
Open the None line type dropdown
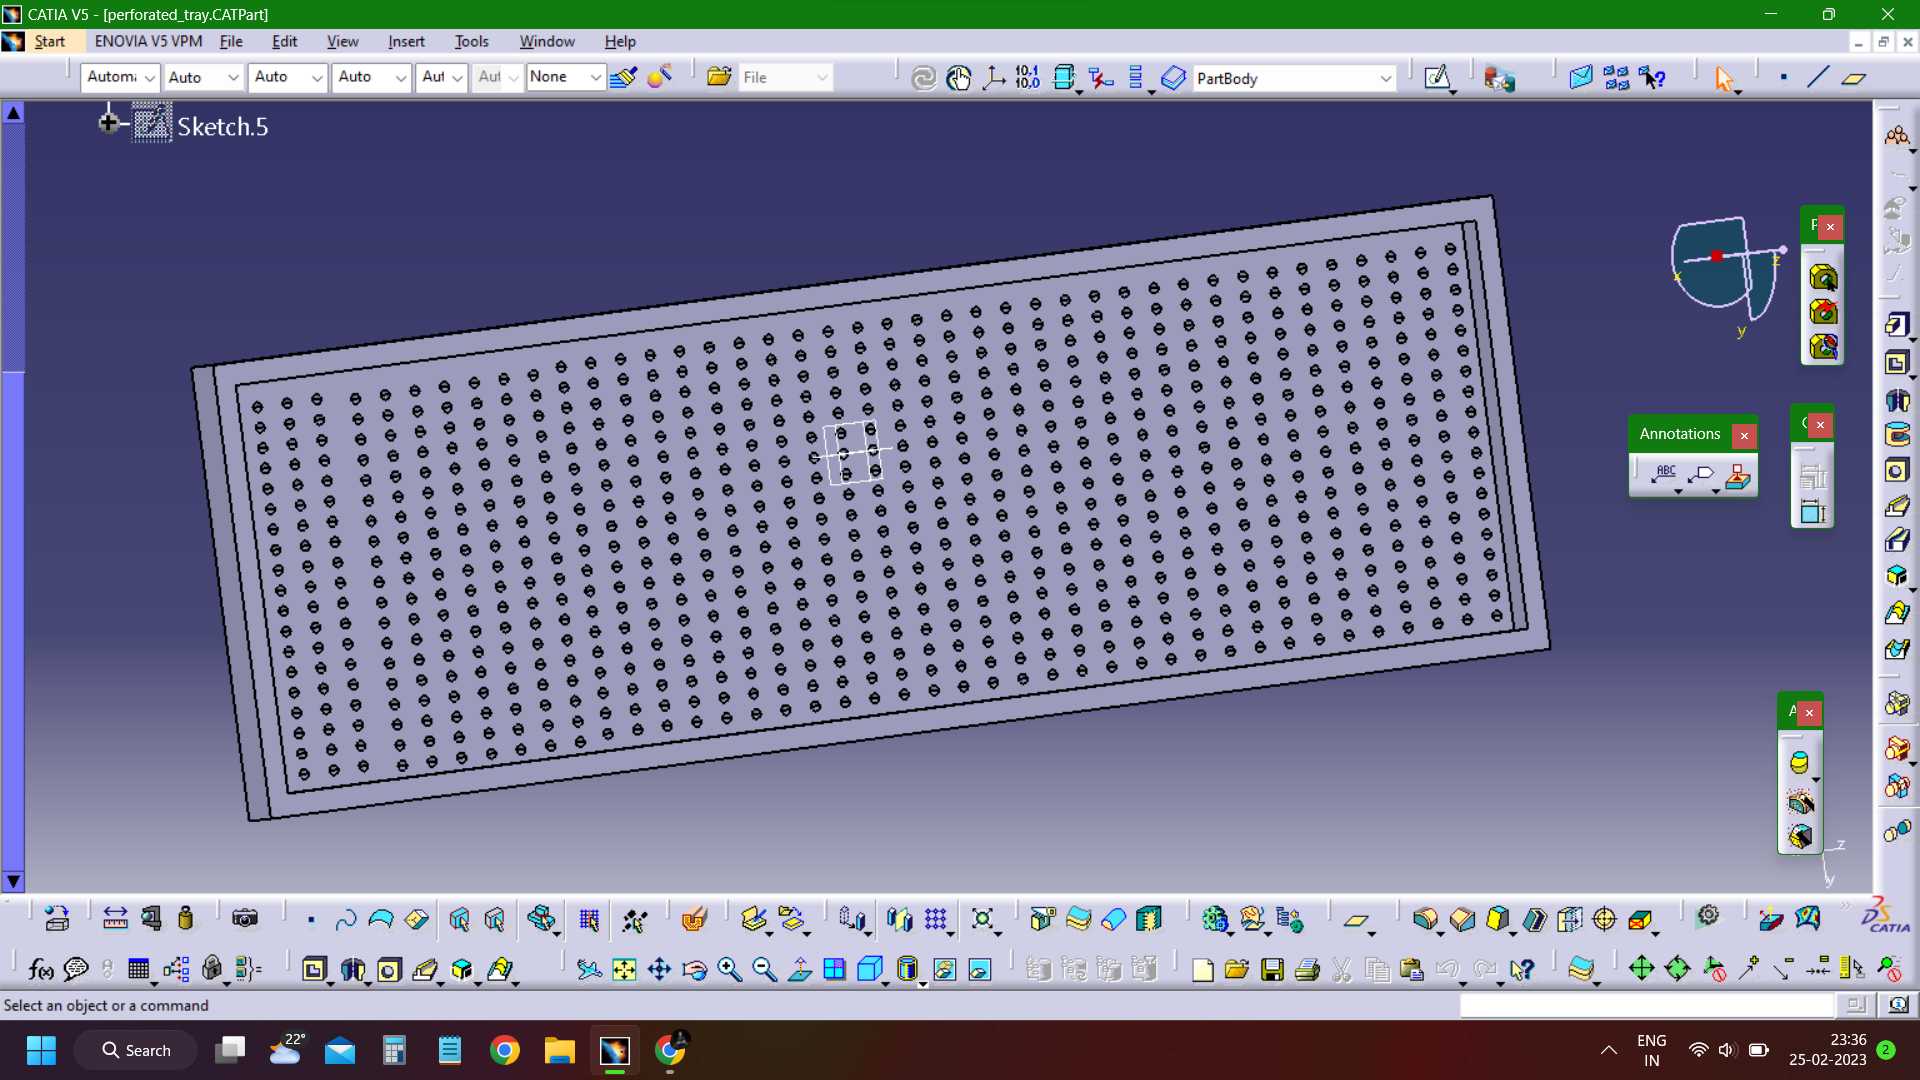click(566, 77)
